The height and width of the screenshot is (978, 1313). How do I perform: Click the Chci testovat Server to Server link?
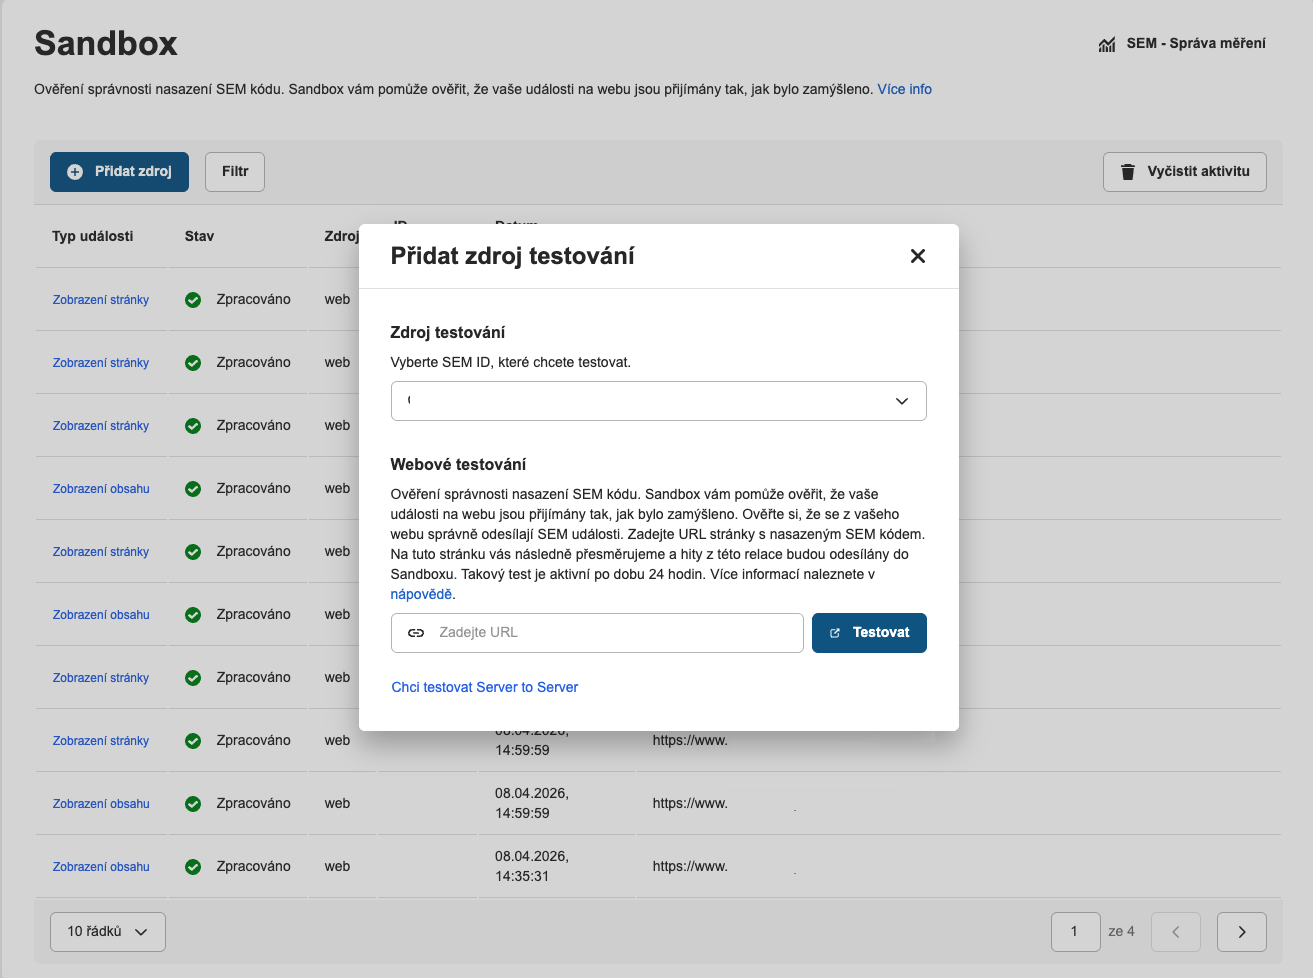[x=484, y=687]
